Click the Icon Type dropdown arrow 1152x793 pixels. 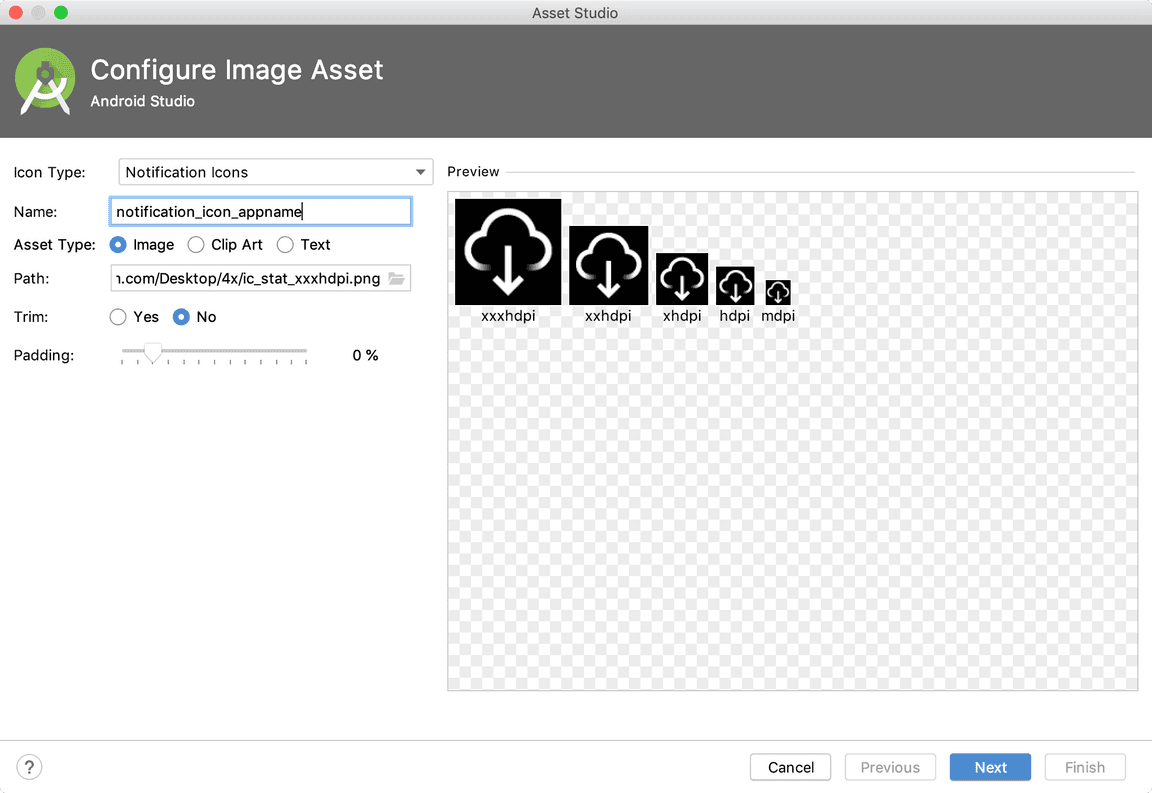[419, 172]
